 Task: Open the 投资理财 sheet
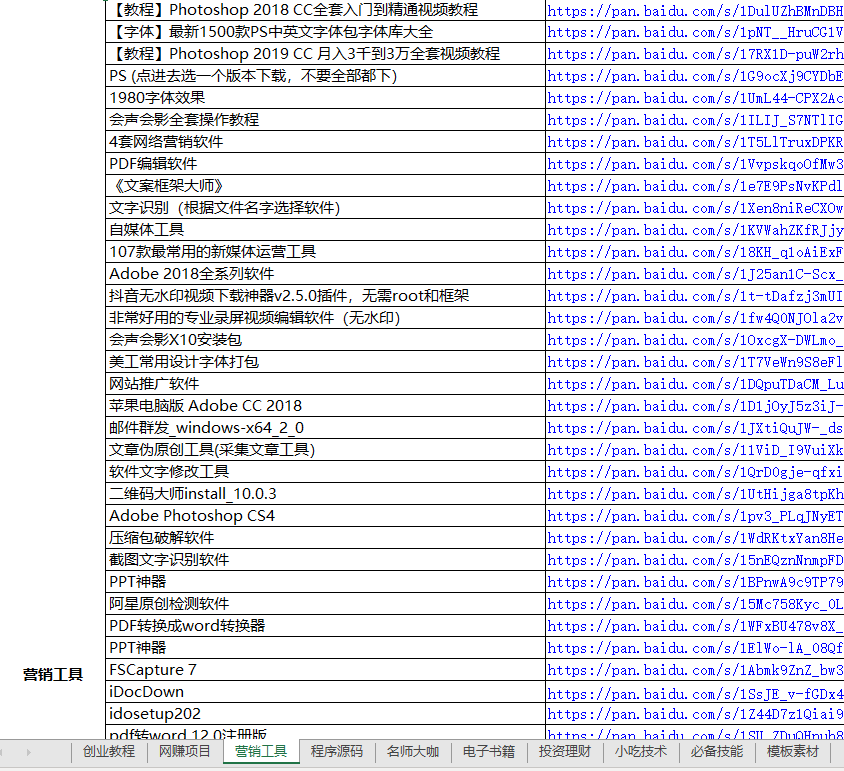click(564, 751)
